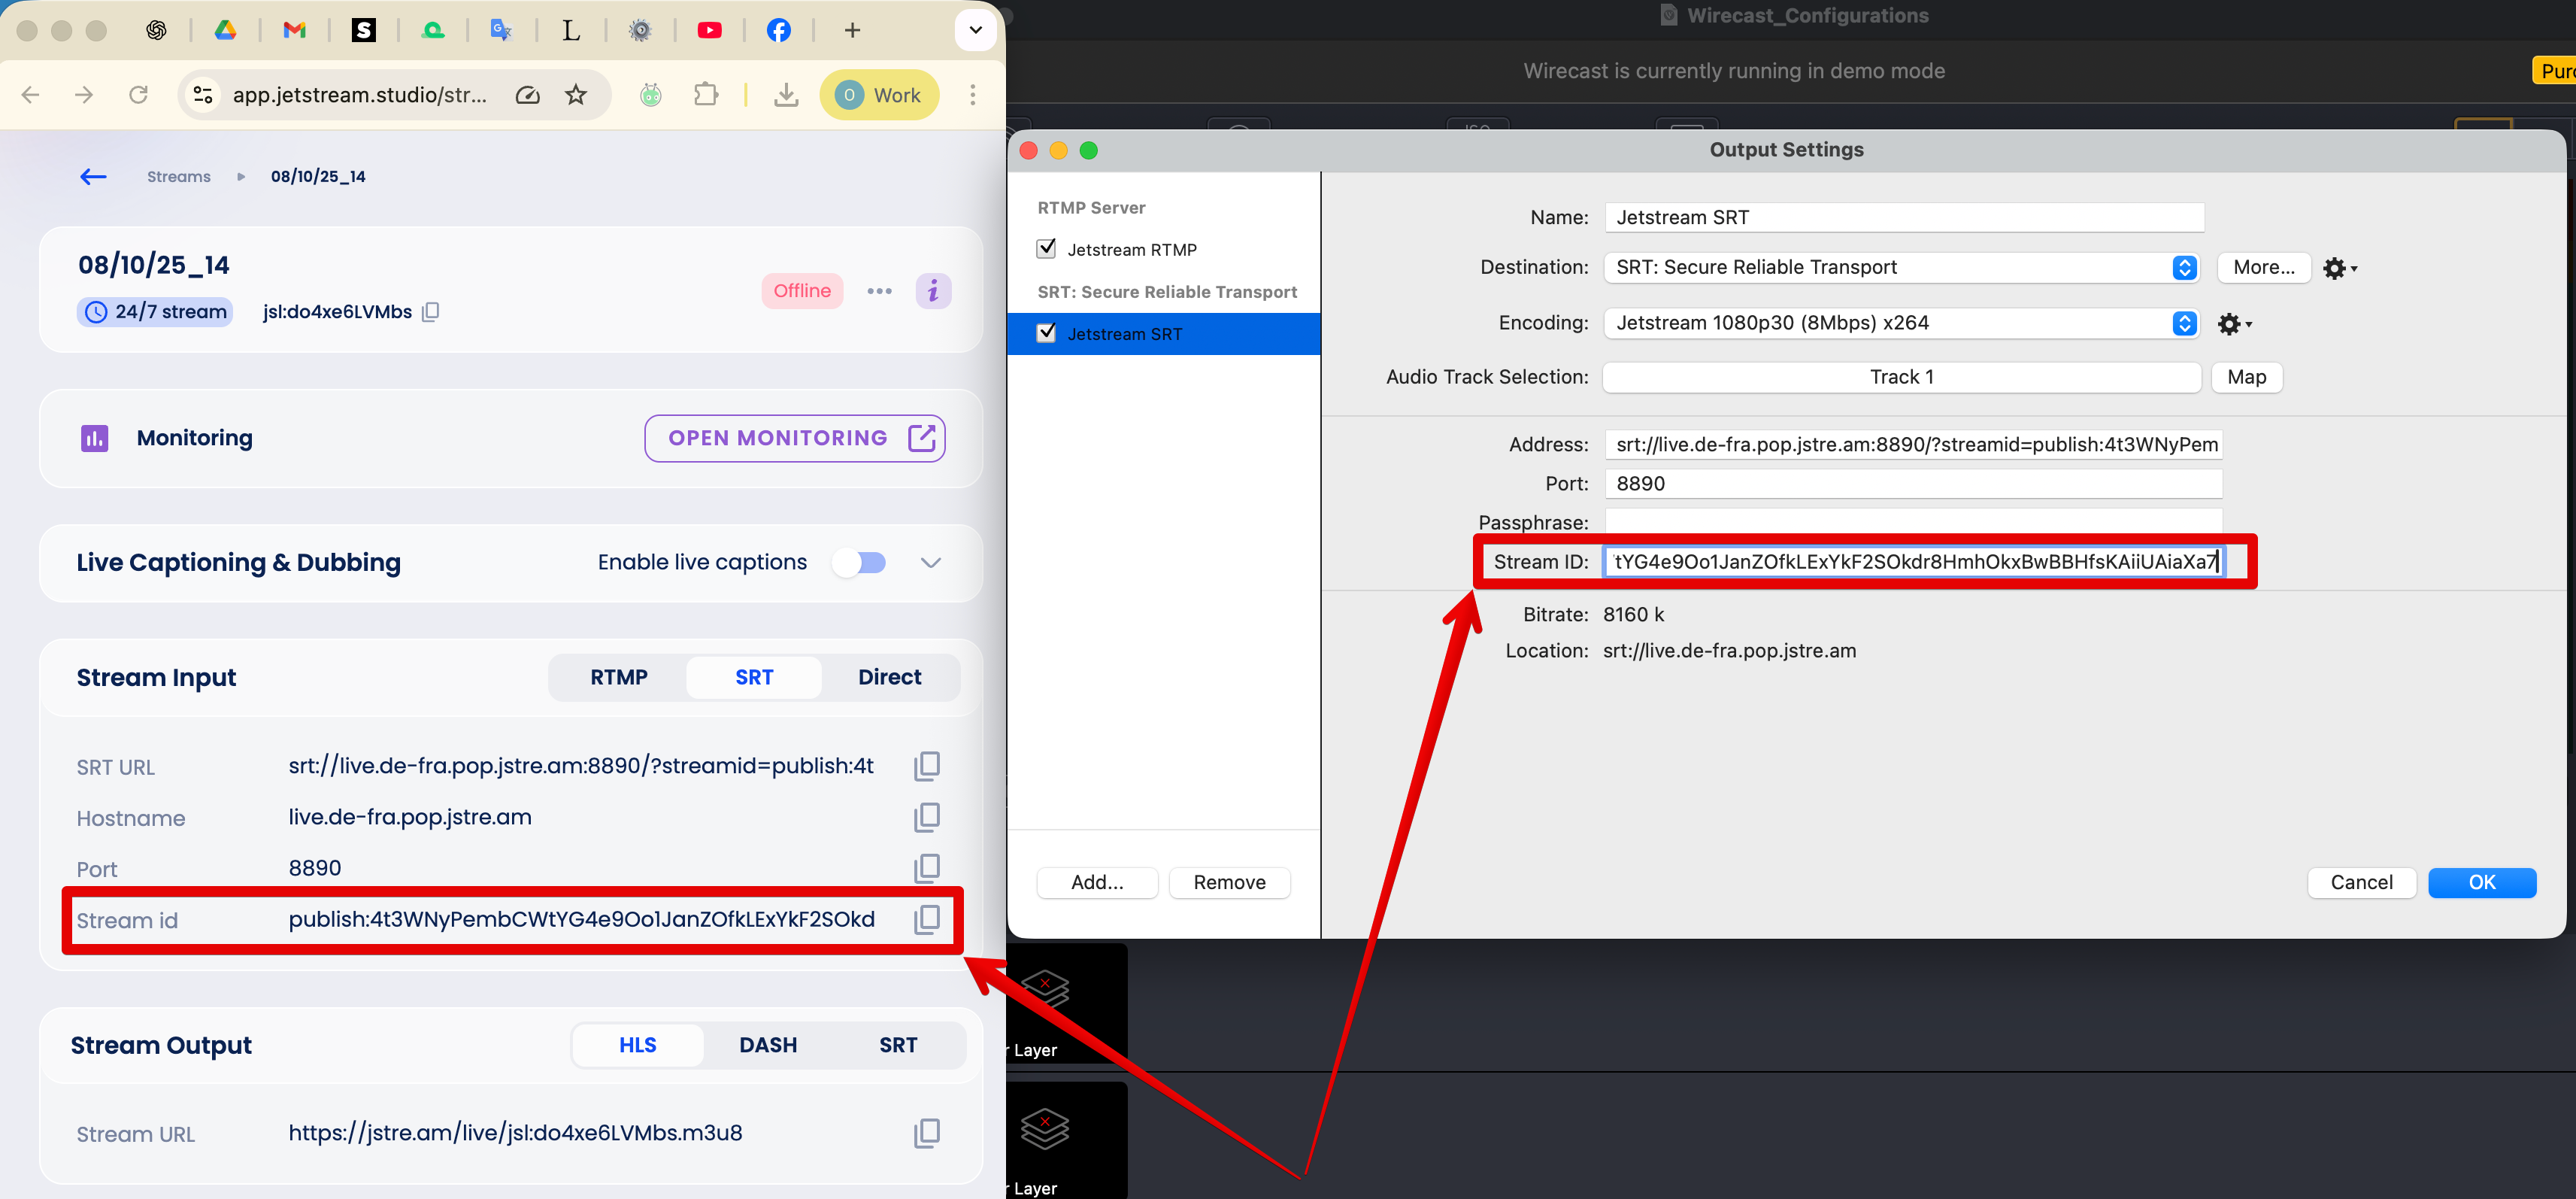Select the RTMP stream input tab
Image resolution: width=2576 pixels, height=1199 pixels.
pos(619,678)
